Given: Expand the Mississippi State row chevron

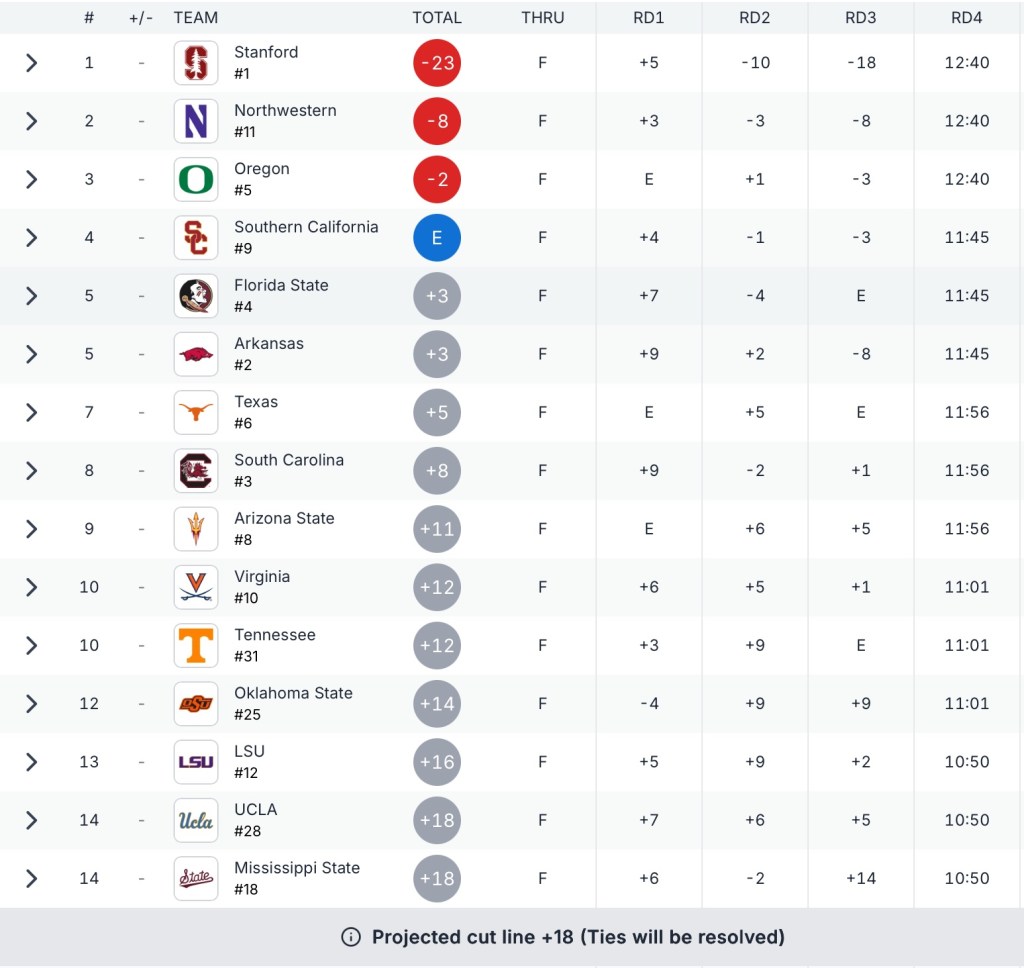Looking at the screenshot, I should [x=31, y=878].
